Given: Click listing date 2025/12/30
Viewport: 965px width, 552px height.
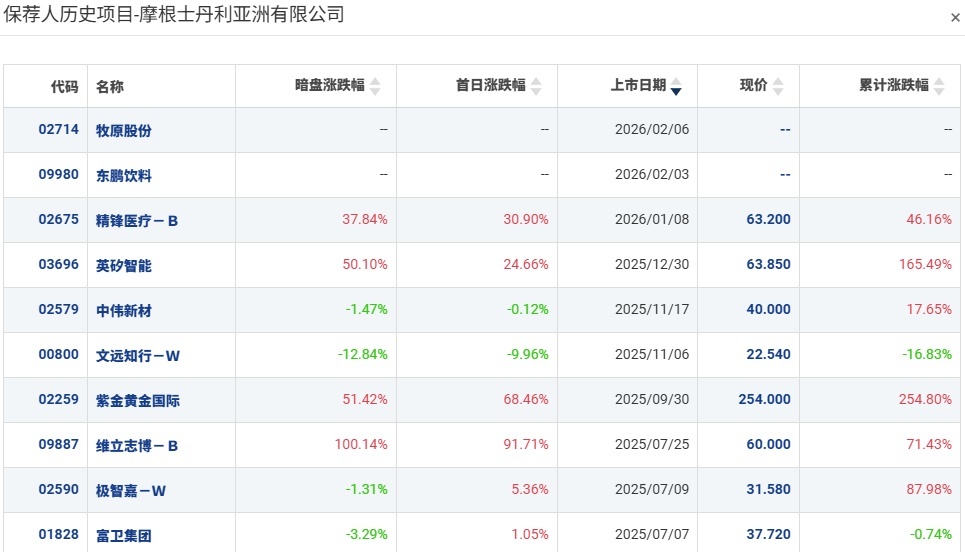Looking at the screenshot, I should click(652, 264).
